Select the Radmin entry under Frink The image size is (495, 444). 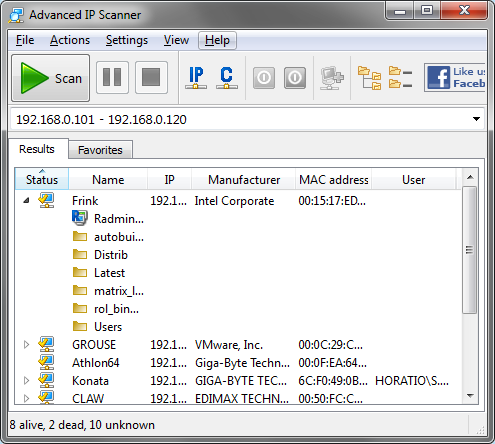(x=108, y=219)
